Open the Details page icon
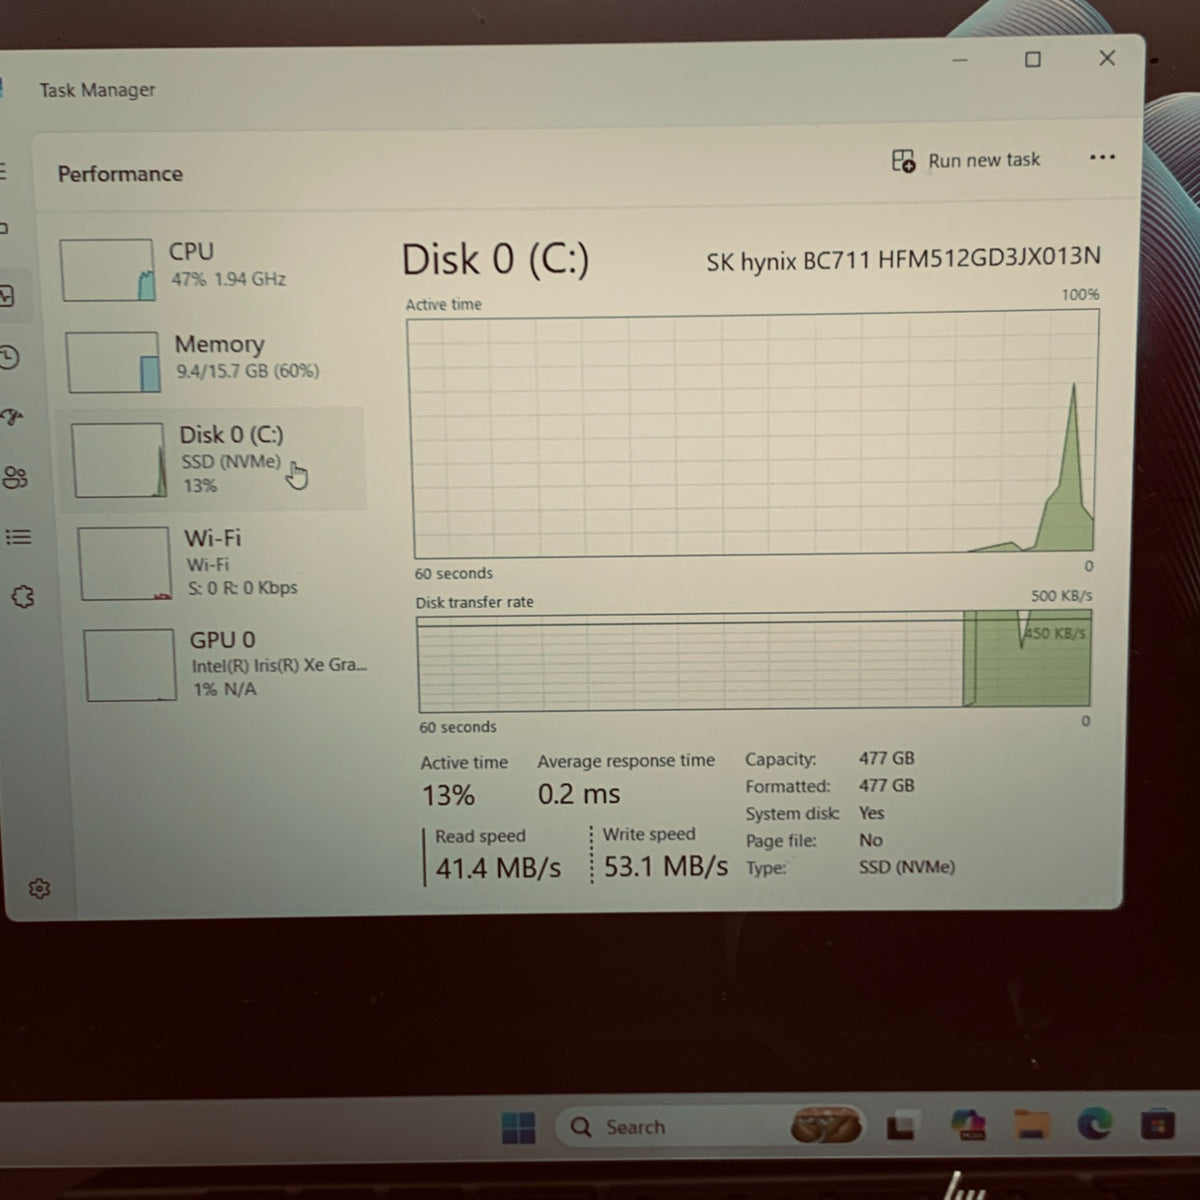This screenshot has width=1200, height=1200. (18, 537)
